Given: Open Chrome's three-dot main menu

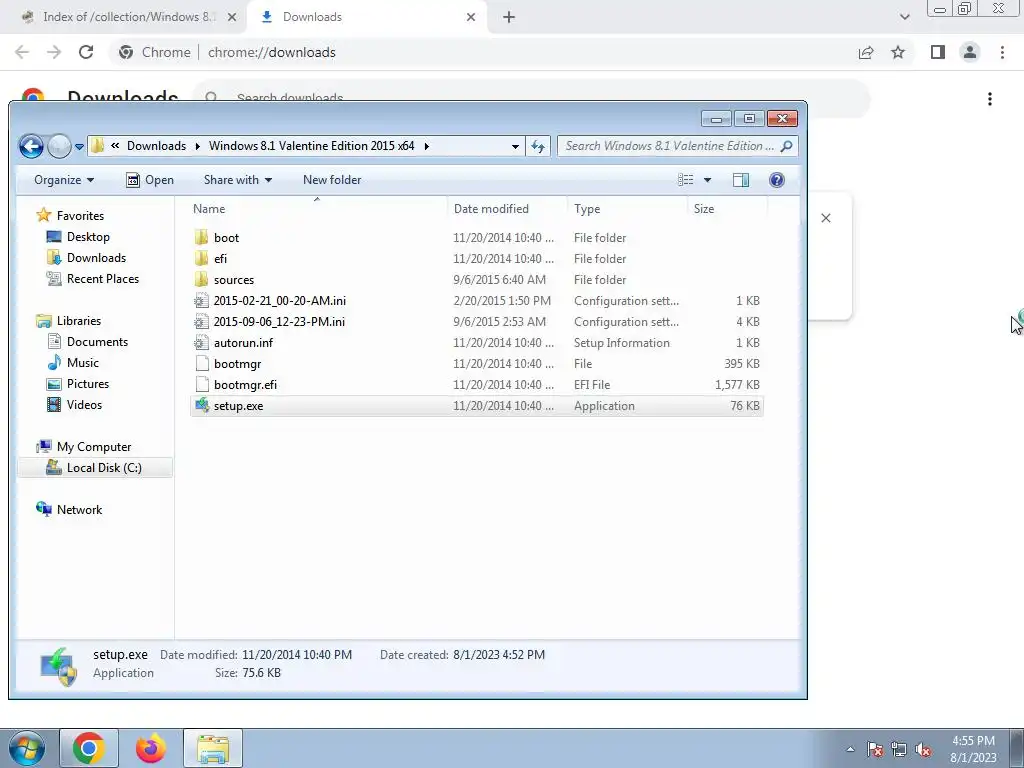Looking at the screenshot, I should pyautogui.click(x=1002, y=52).
